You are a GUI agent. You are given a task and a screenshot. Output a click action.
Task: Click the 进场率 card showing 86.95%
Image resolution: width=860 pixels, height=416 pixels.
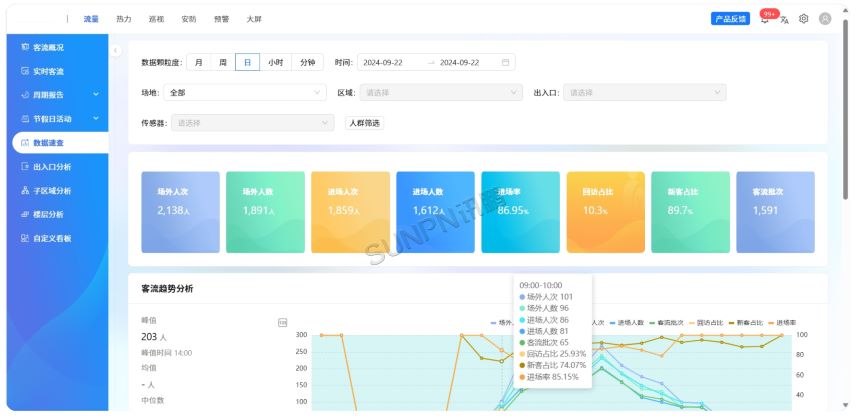[x=520, y=212]
